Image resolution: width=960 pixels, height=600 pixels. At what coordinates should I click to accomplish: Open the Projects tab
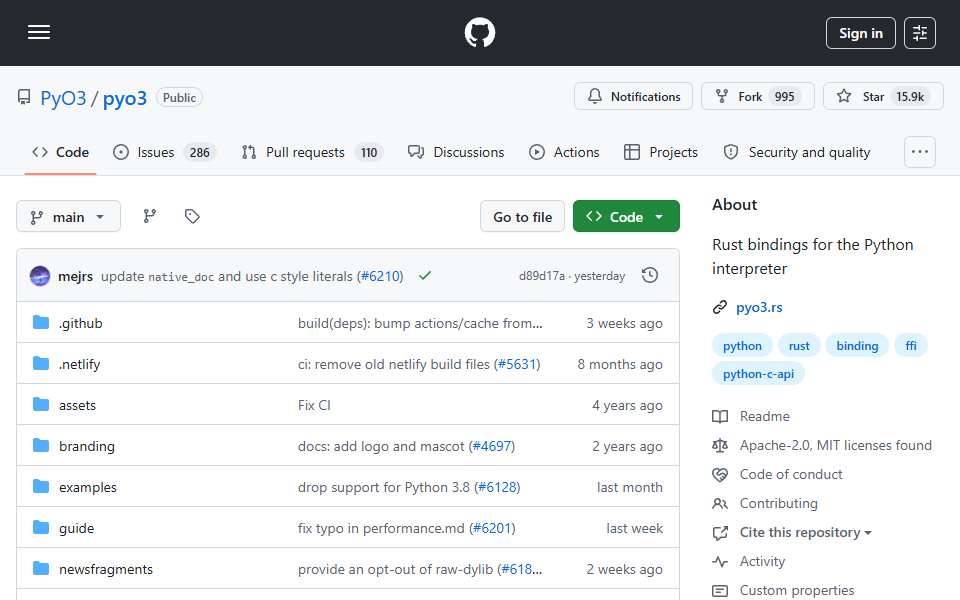click(661, 152)
